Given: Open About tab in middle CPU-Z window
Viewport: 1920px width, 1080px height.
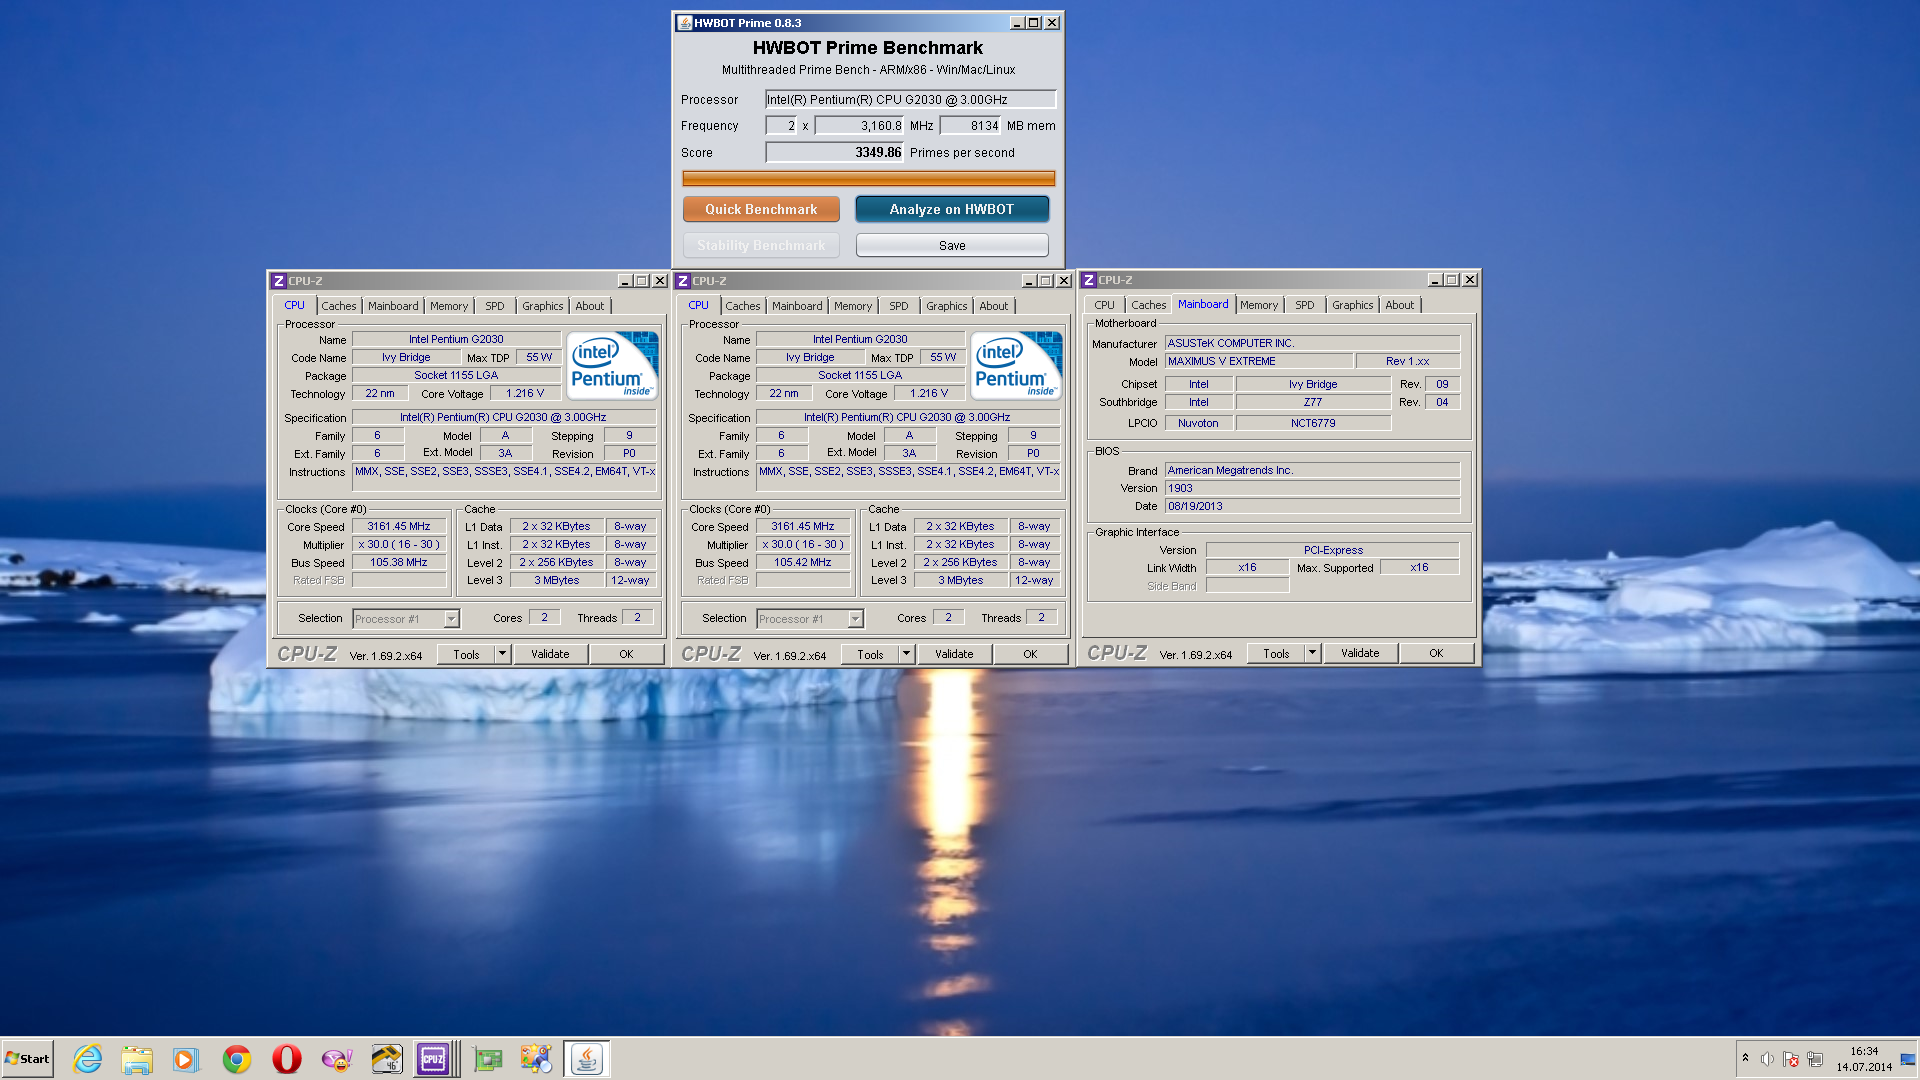Looking at the screenshot, I should tap(994, 306).
